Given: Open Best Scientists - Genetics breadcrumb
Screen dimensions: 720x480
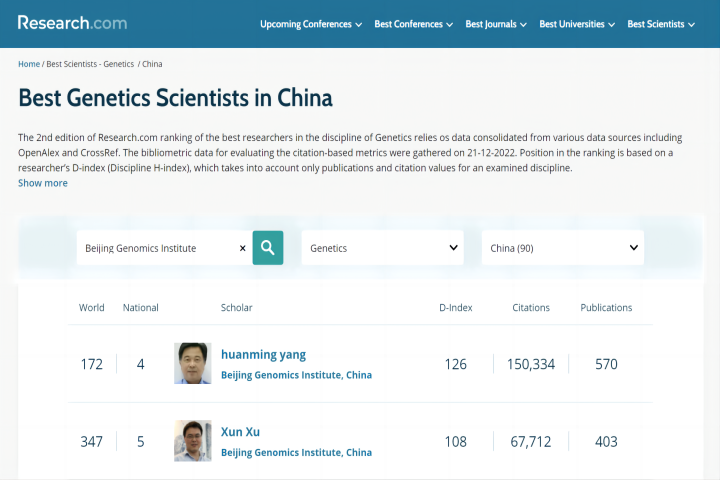Looking at the screenshot, I should tap(90, 64).
